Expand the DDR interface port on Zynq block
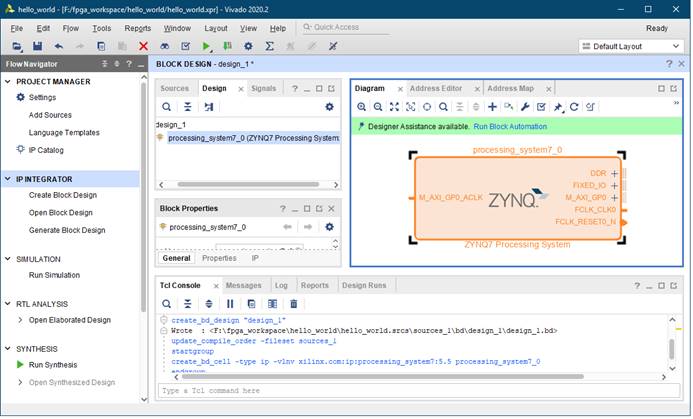 614,173
